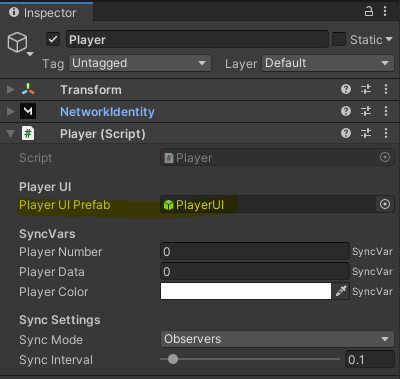Viewport: 400px width, 379px height.
Task: Click the Tag label text
Action: (x=53, y=64)
